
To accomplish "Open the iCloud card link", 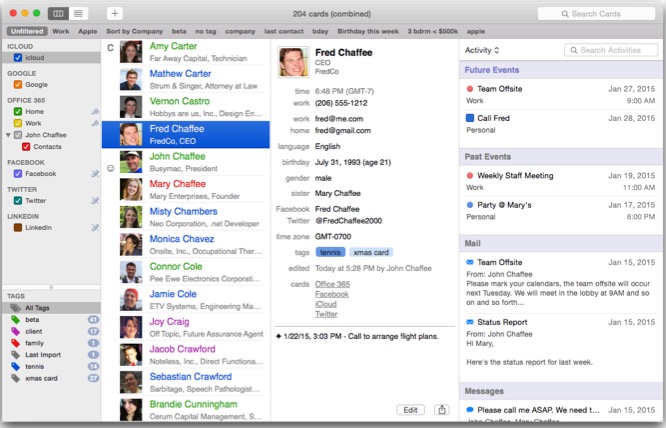I will click(326, 304).
